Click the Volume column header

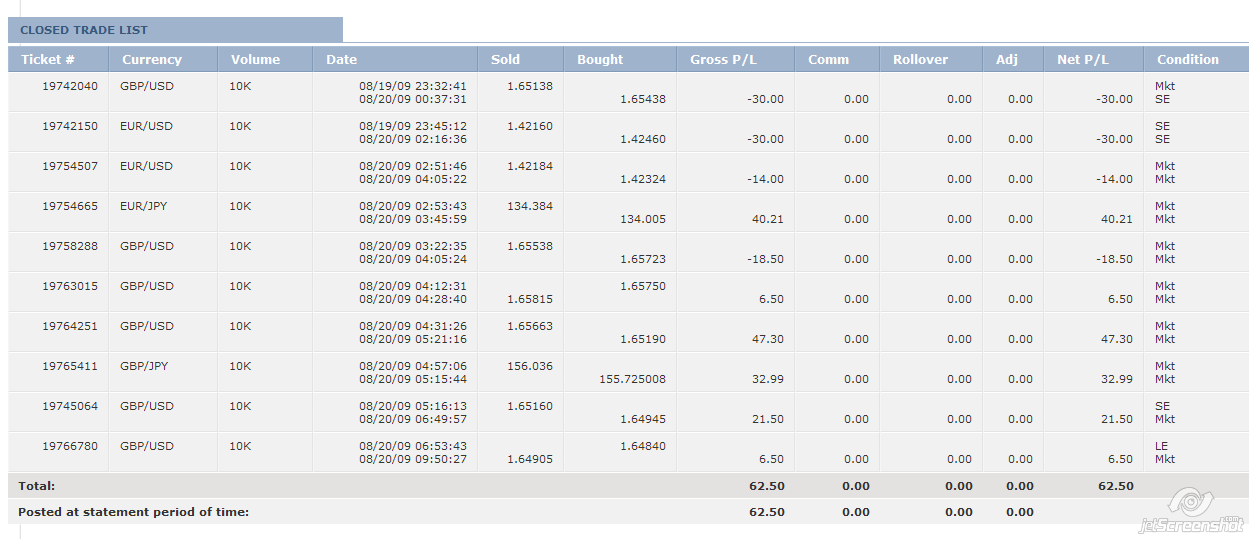click(x=255, y=60)
